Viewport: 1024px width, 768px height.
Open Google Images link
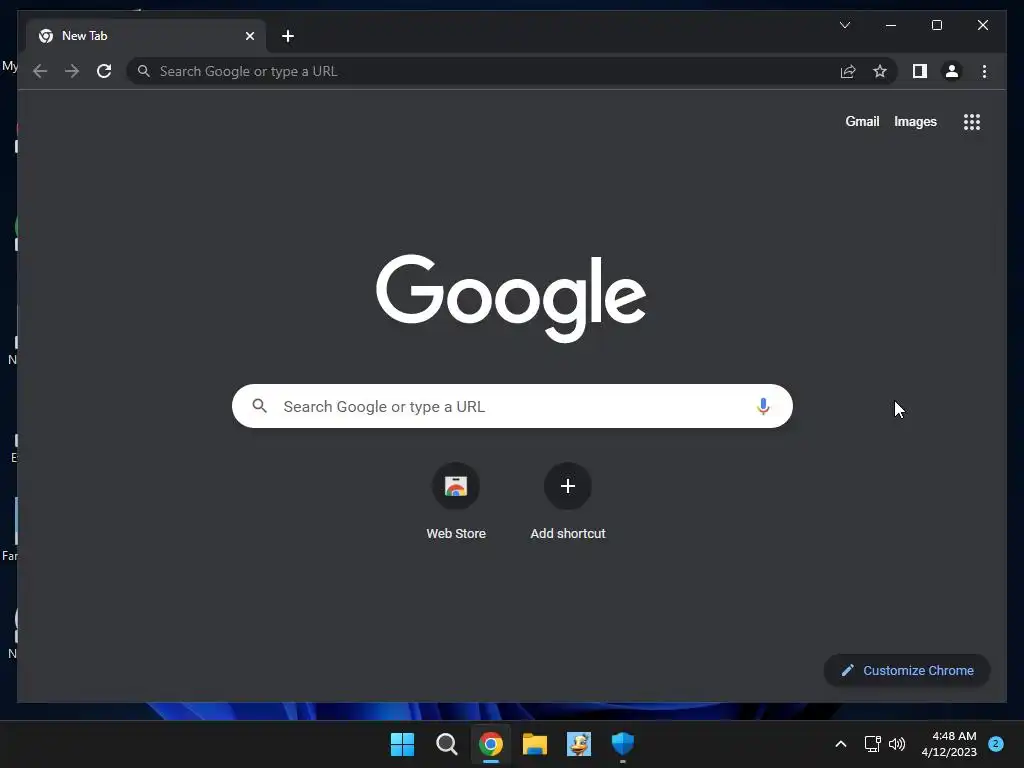coord(915,121)
